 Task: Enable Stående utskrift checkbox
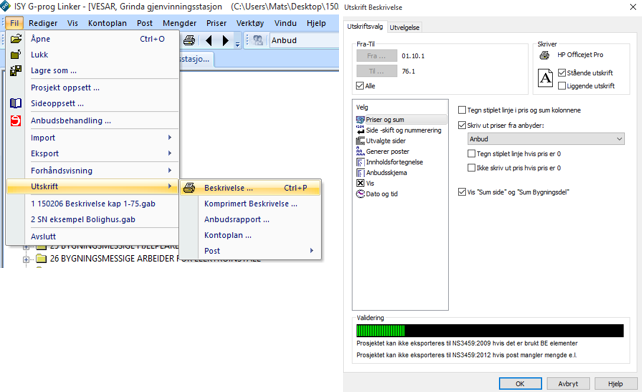click(x=562, y=73)
